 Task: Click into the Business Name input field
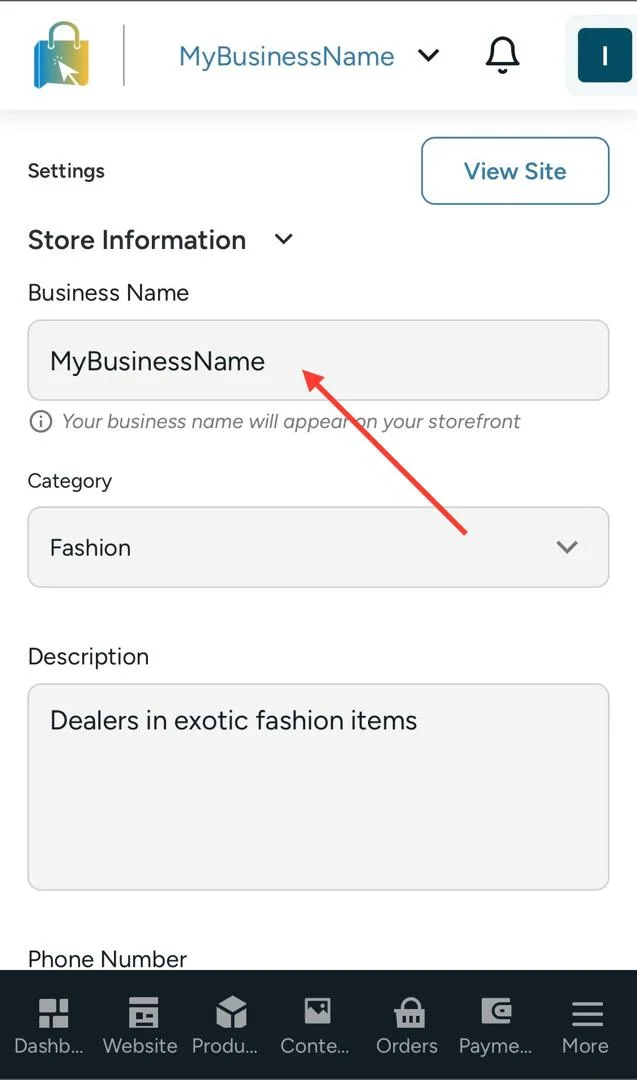click(318, 360)
